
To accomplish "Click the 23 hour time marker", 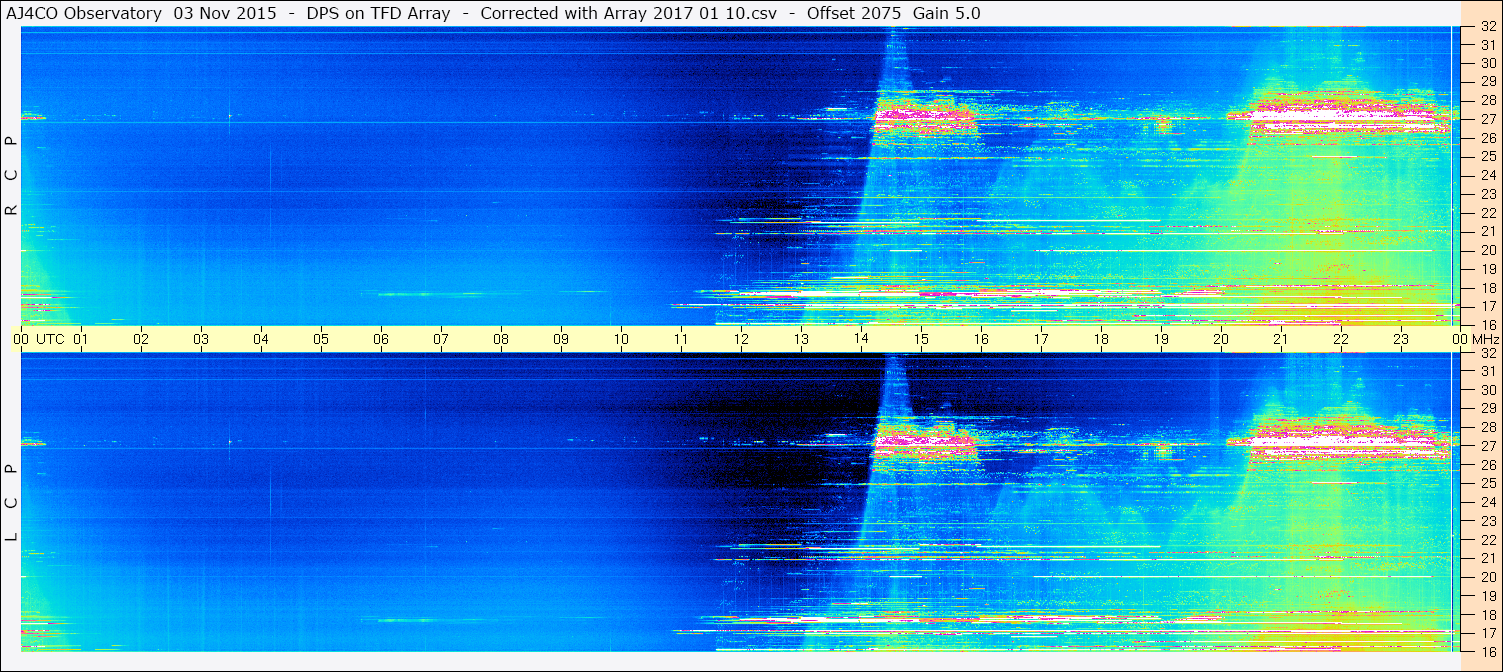I will tap(1401, 339).
